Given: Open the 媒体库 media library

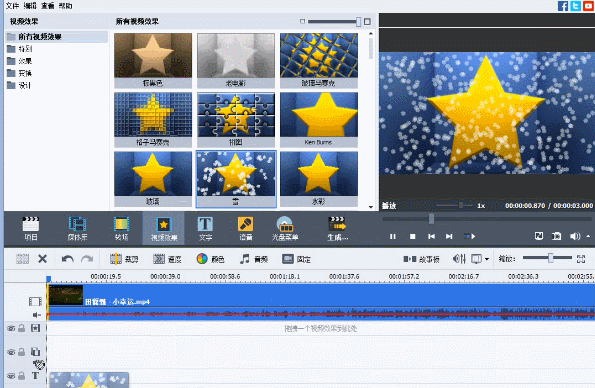Looking at the screenshot, I should click(x=77, y=228).
